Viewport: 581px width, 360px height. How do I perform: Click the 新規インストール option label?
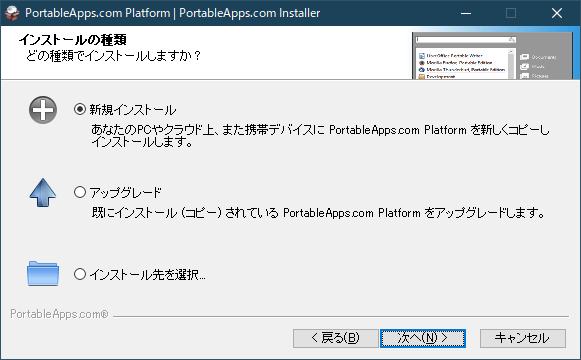pyautogui.click(x=133, y=110)
